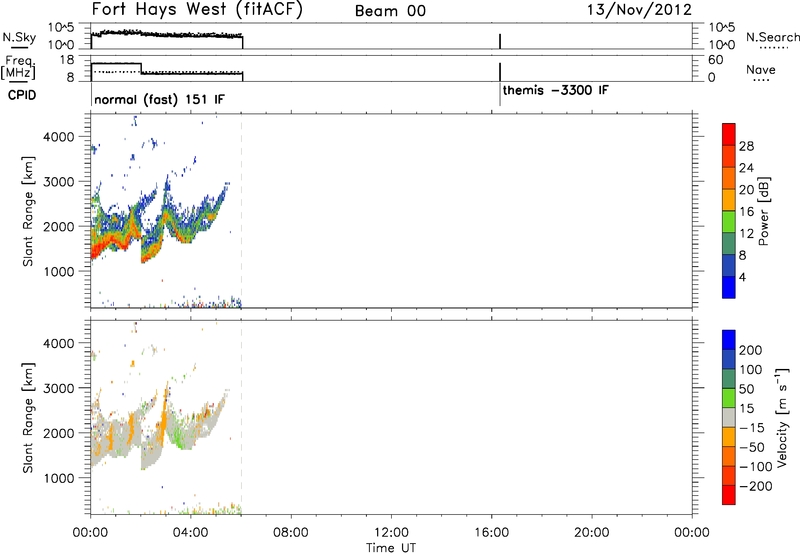Click the '16' power colorbar tick

tap(746, 212)
